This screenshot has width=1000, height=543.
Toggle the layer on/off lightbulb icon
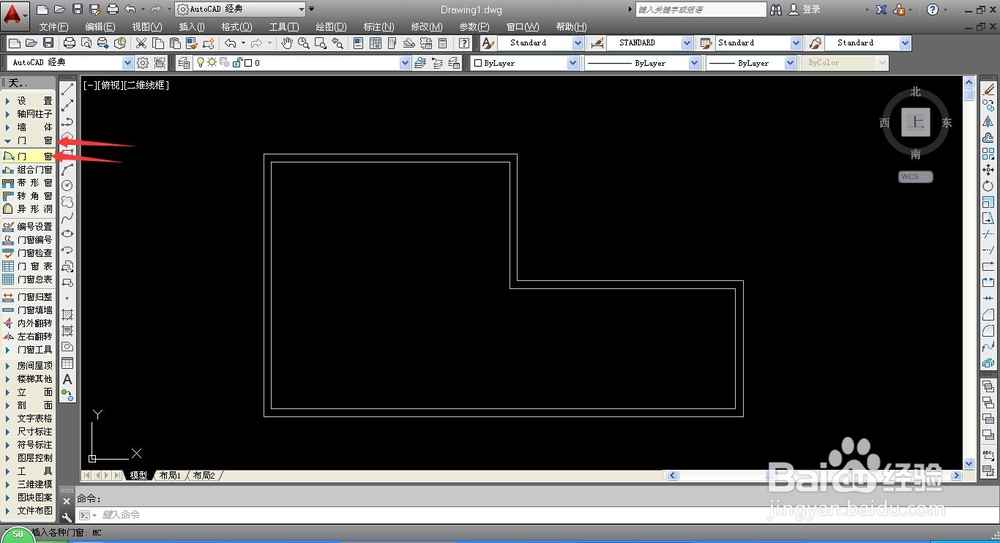(200, 63)
